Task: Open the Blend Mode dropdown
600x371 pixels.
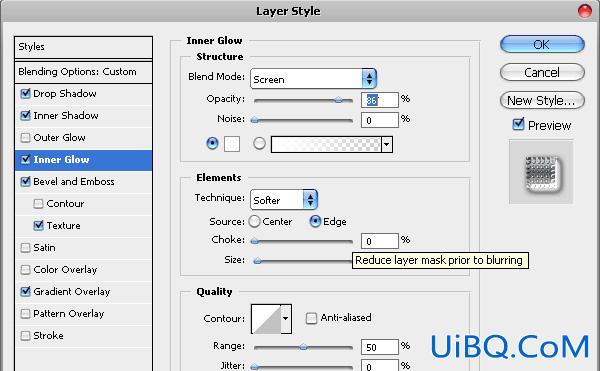Action: (x=313, y=79)
